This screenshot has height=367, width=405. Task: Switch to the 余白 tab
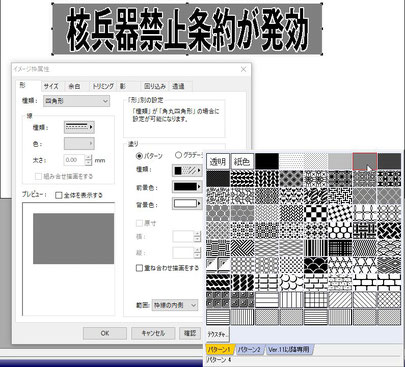[74, 86]
